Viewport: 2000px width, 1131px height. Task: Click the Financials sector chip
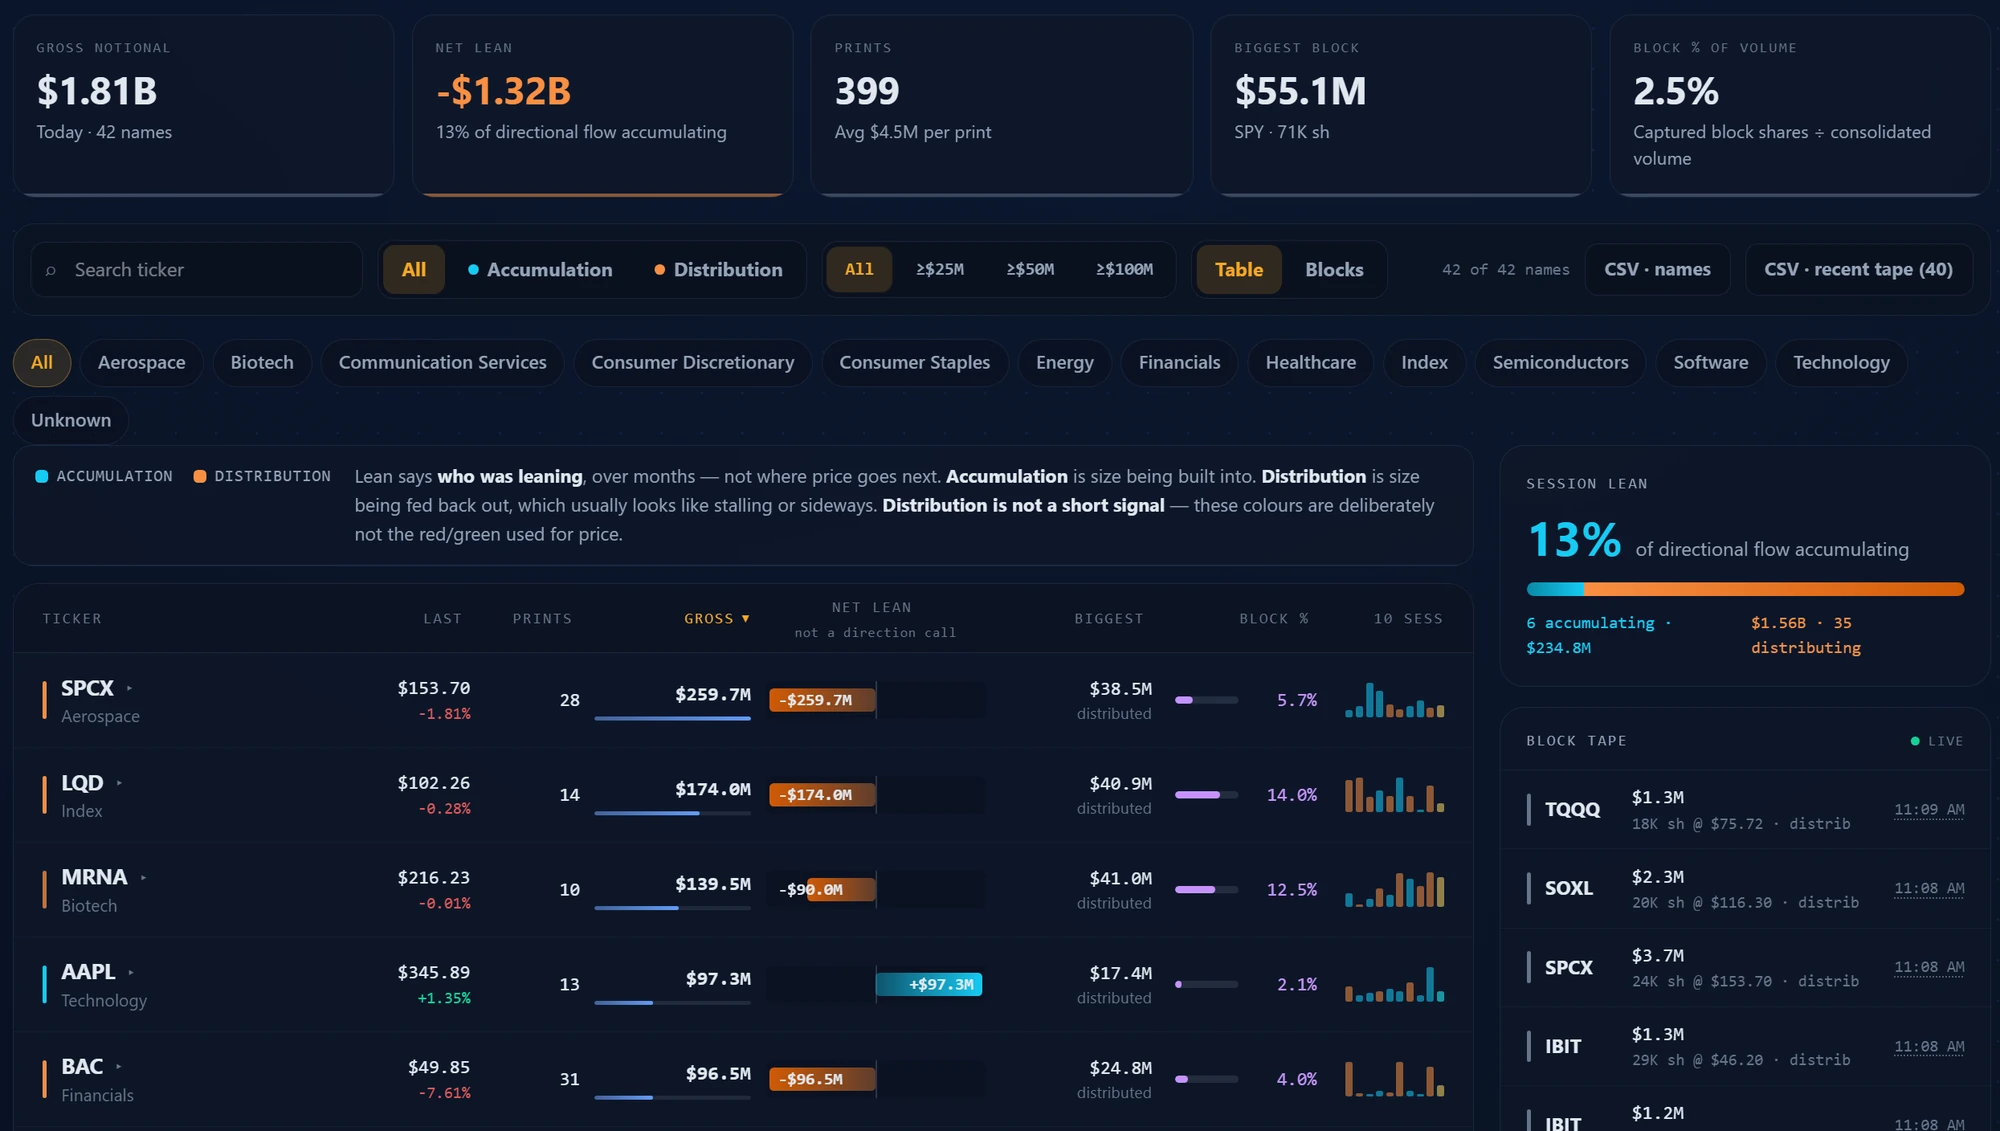[x=1179, y=363]
